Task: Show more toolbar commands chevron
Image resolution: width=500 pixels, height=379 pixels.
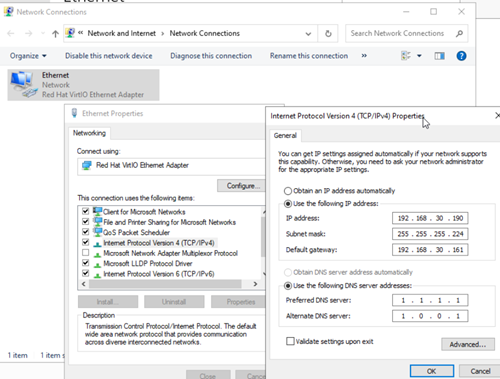Action: click(364, 56)
